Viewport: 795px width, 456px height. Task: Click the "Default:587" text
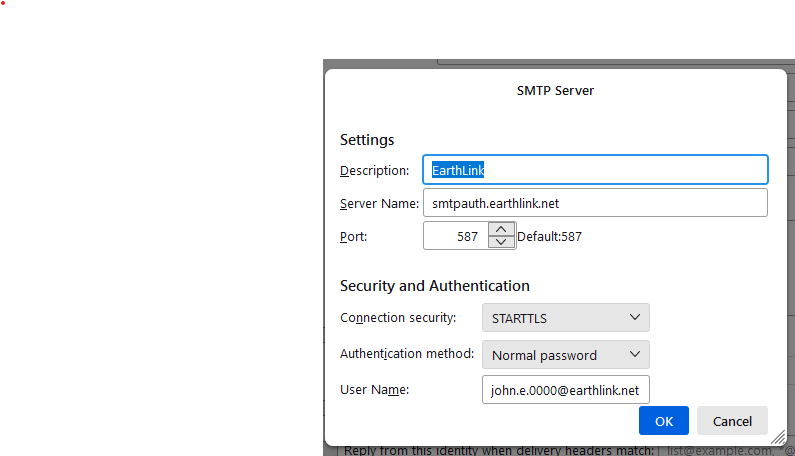pyautogui.click(x=550, y=236)
